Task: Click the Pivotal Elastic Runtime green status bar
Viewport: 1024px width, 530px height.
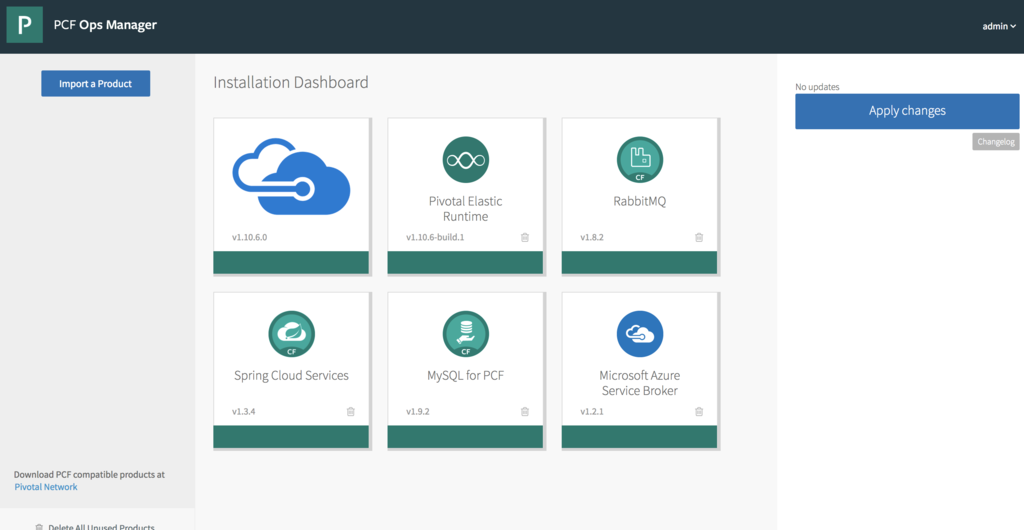Action: [465, 262]
